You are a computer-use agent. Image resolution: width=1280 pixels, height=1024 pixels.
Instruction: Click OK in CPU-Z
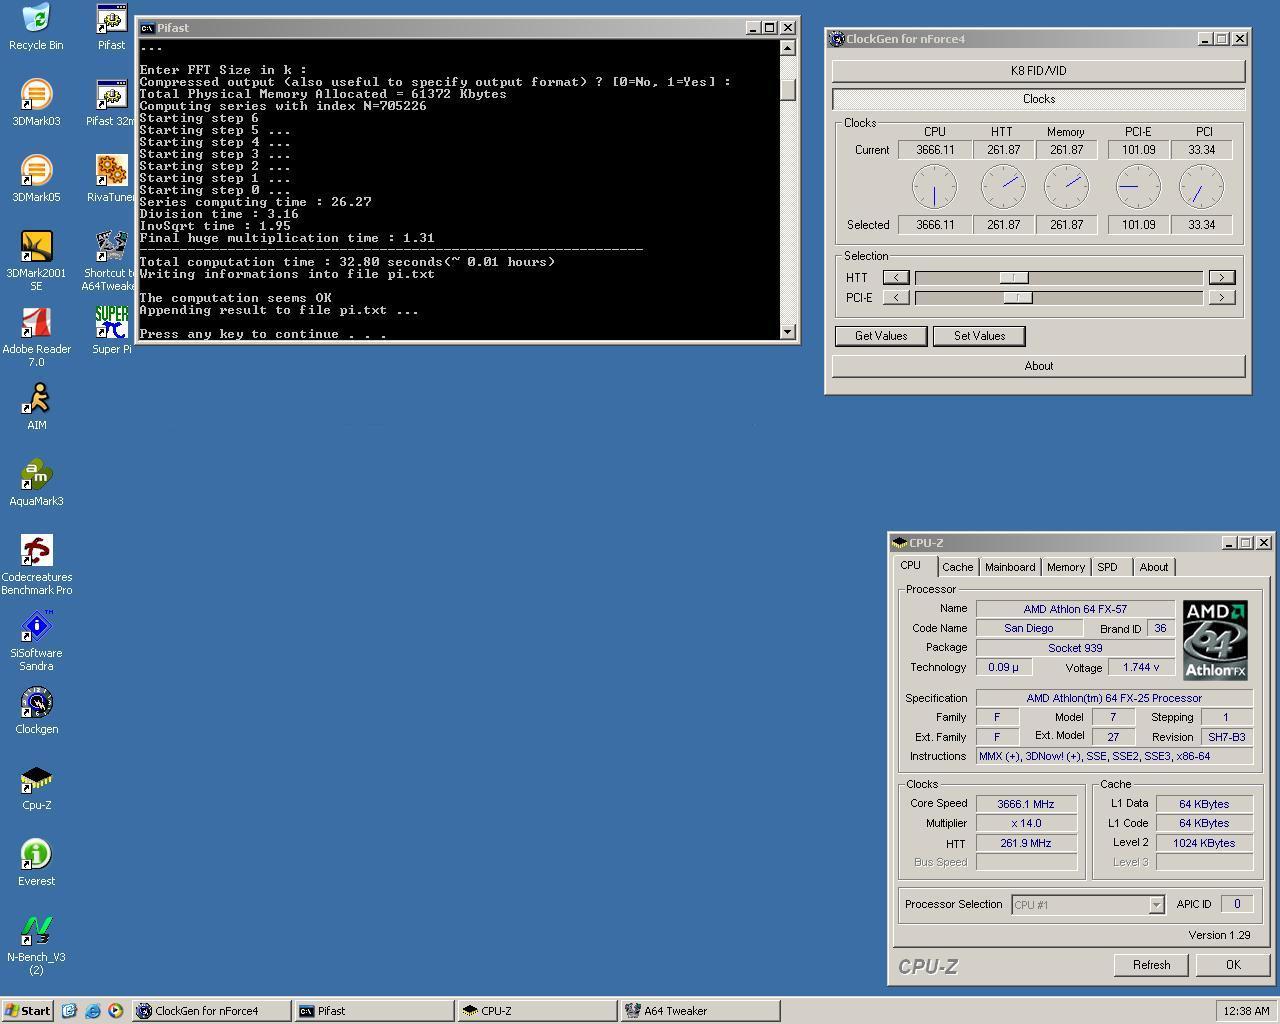pyautogui.click(x=1233, y=965)
